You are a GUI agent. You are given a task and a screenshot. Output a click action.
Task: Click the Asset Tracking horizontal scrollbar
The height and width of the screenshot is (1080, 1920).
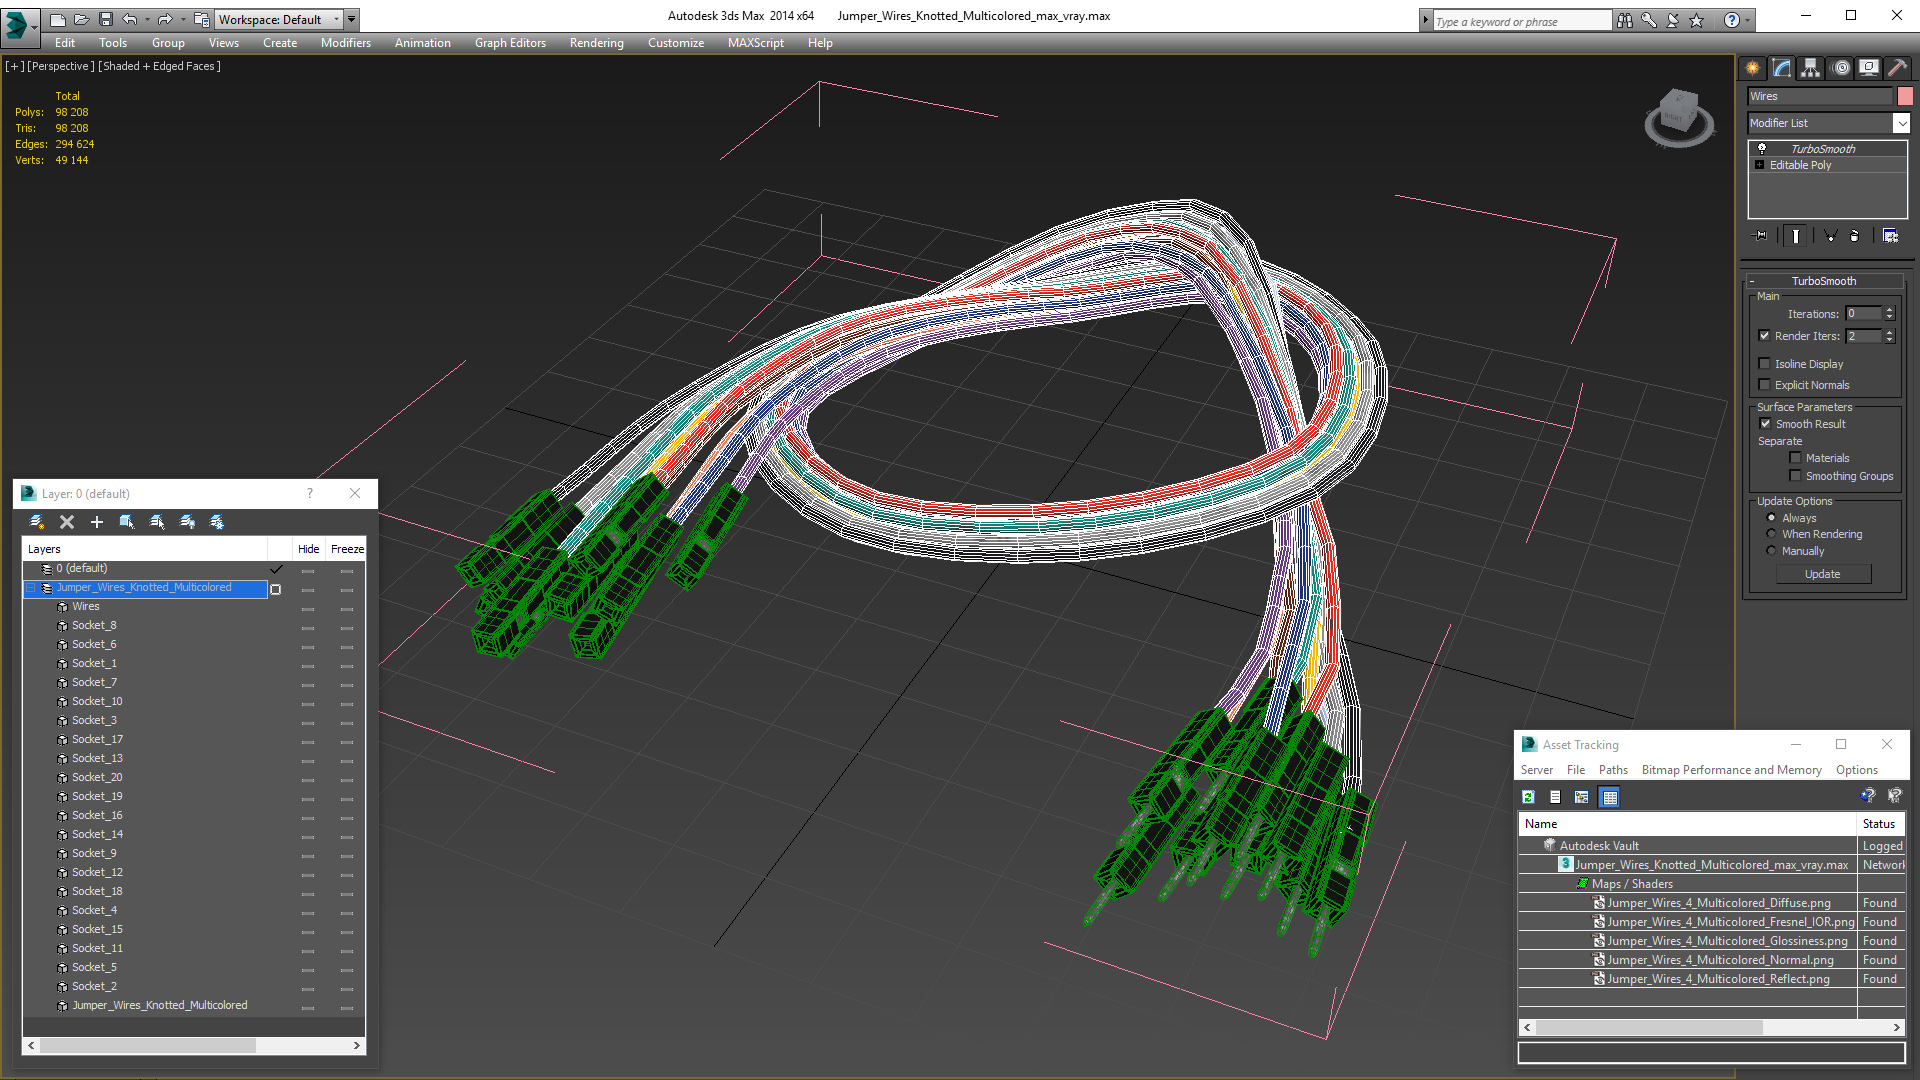tap(1711, 1028)
